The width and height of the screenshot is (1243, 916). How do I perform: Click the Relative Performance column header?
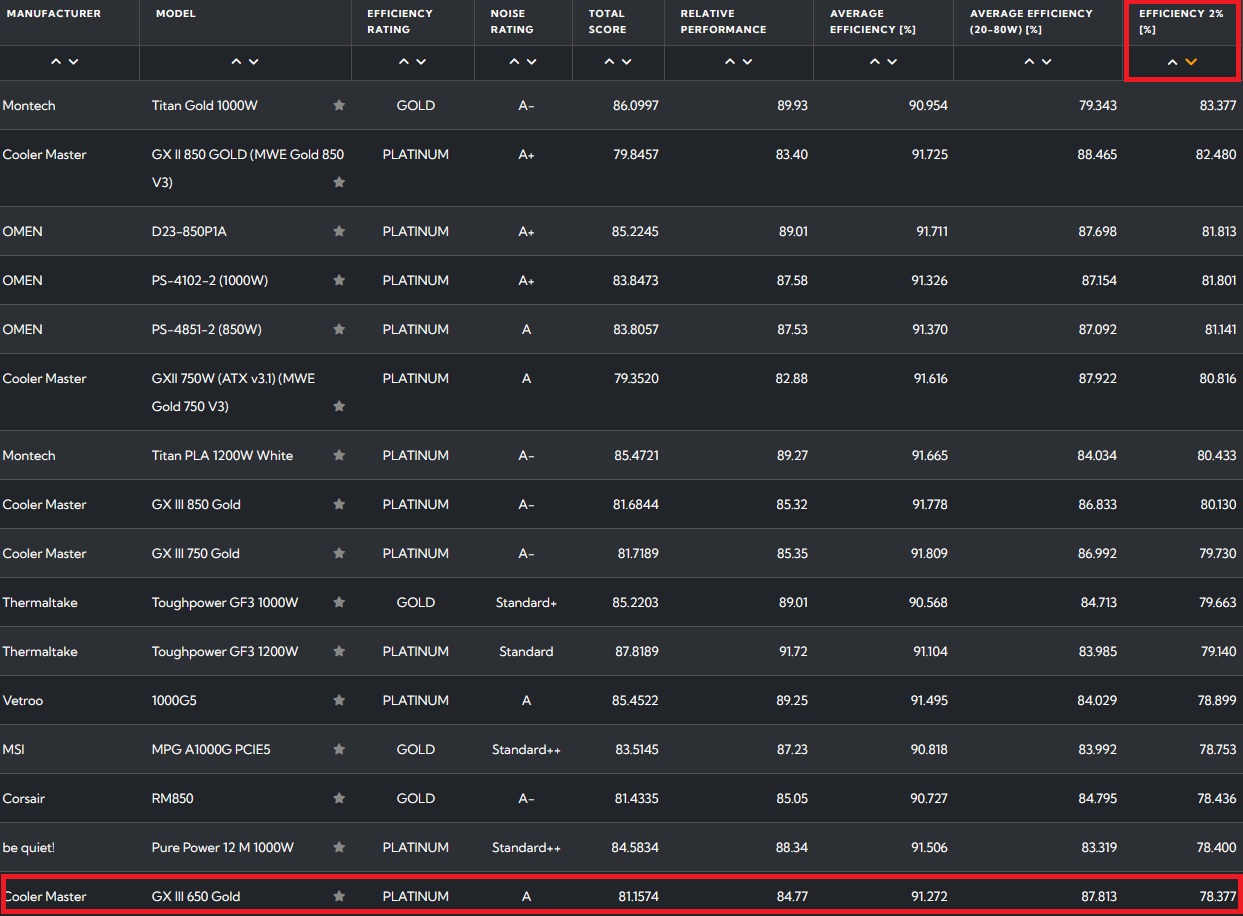point(723,21)
